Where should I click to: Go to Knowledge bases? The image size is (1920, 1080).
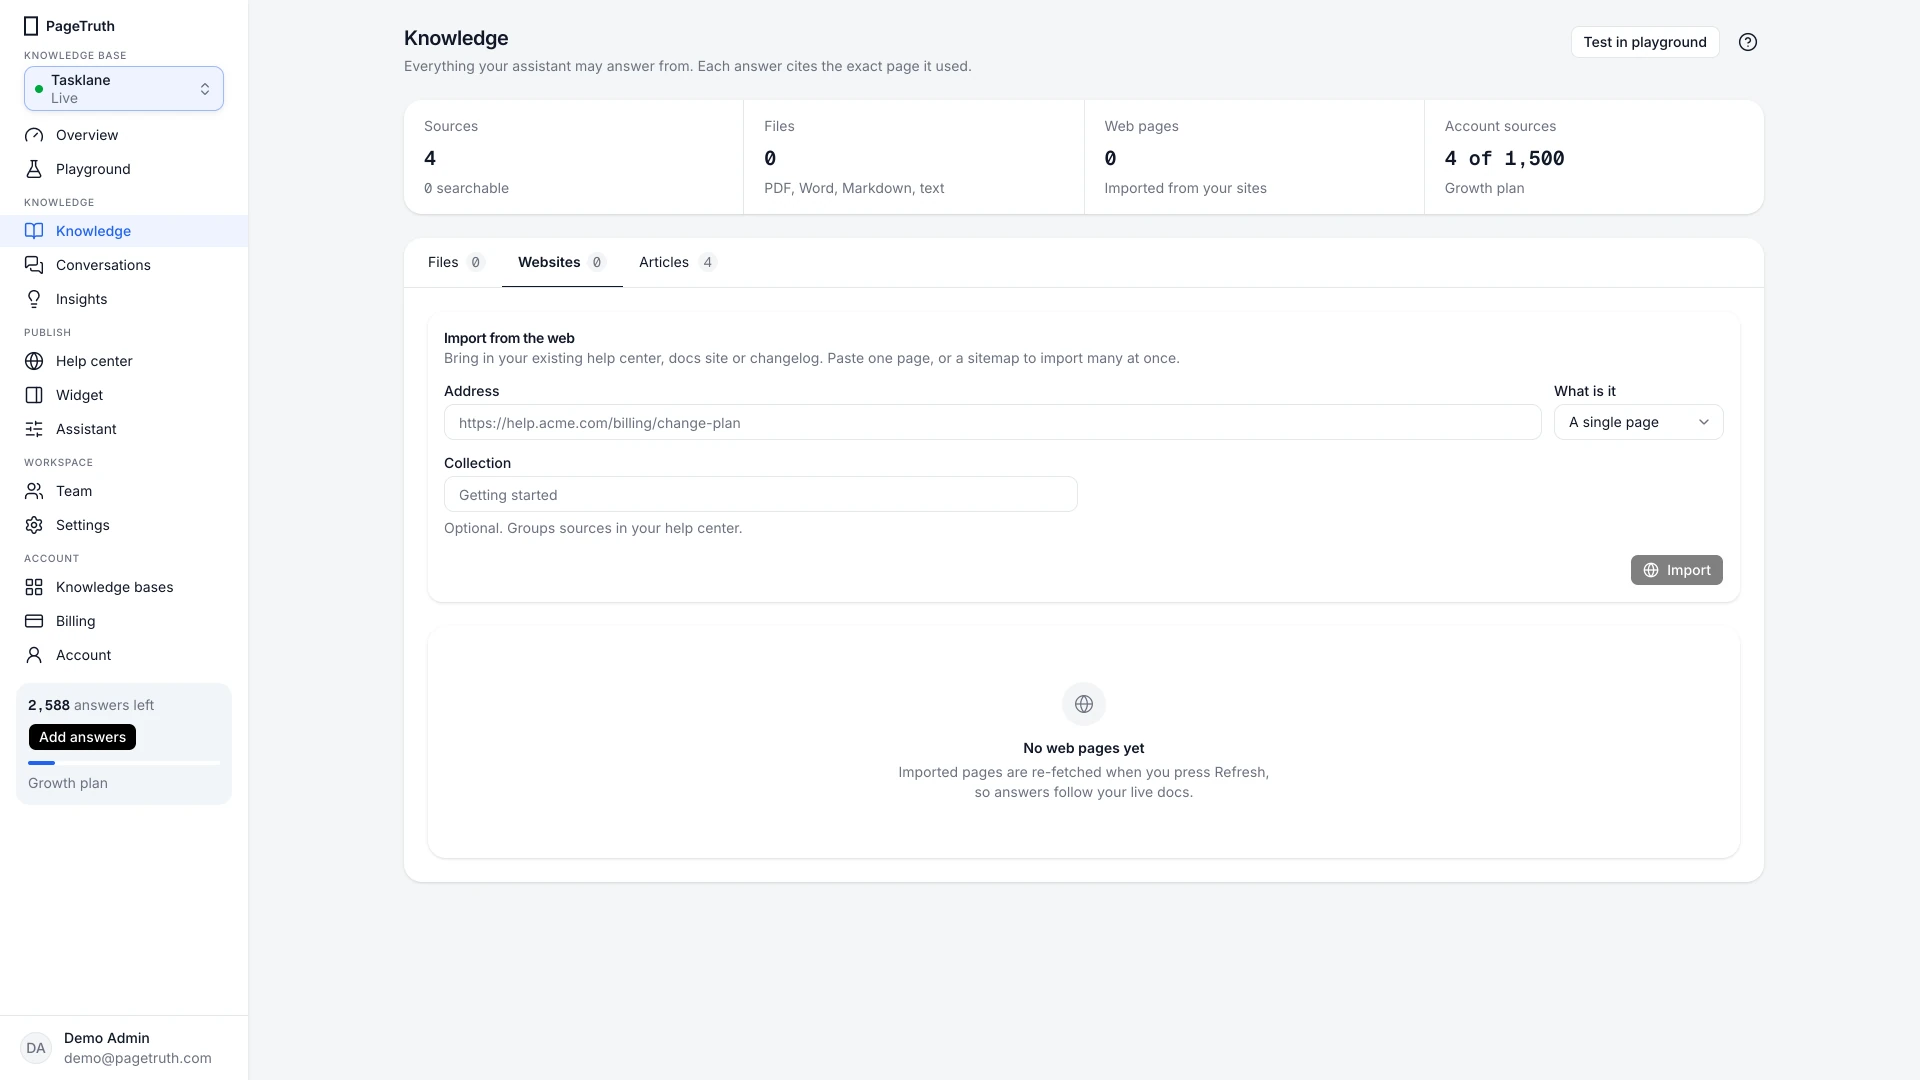click(x=124, y=587)
